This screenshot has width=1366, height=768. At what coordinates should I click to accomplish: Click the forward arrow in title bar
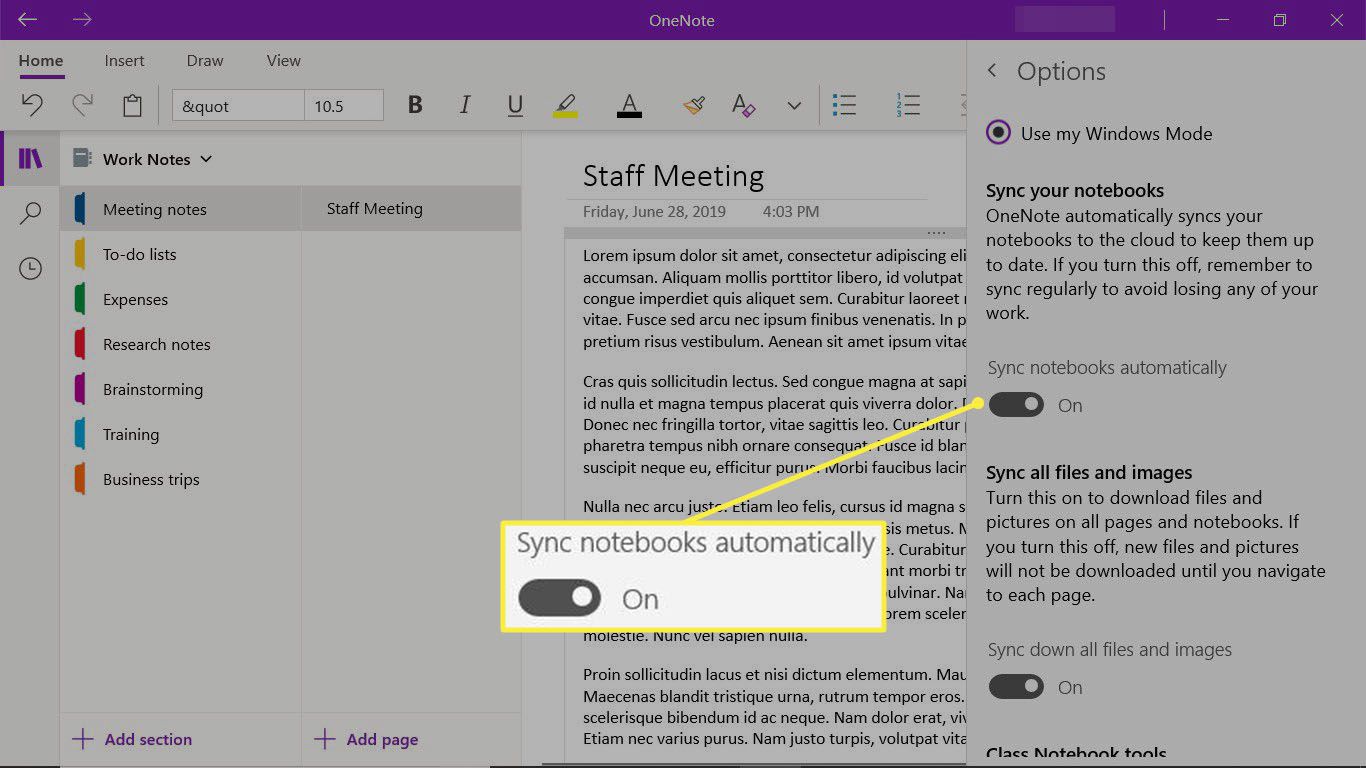point(82,20)
